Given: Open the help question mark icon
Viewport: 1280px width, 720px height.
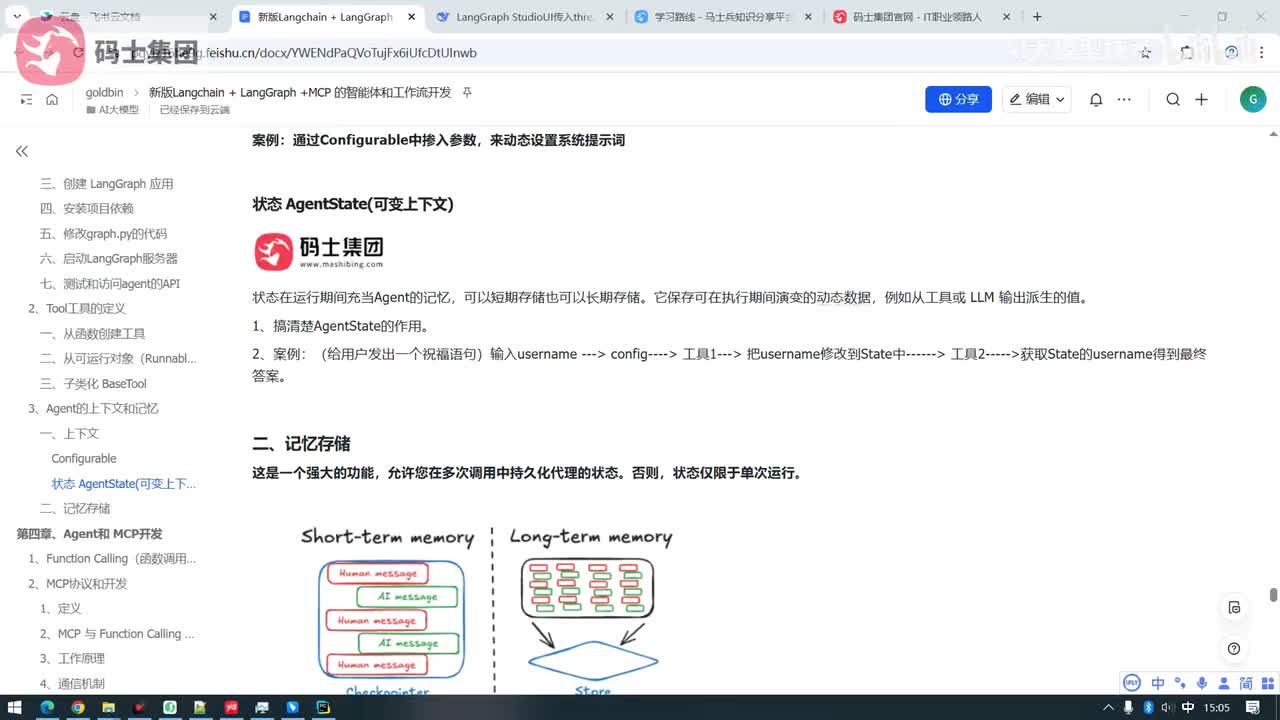Looking at the screenshot, I should pos(1234,648).
